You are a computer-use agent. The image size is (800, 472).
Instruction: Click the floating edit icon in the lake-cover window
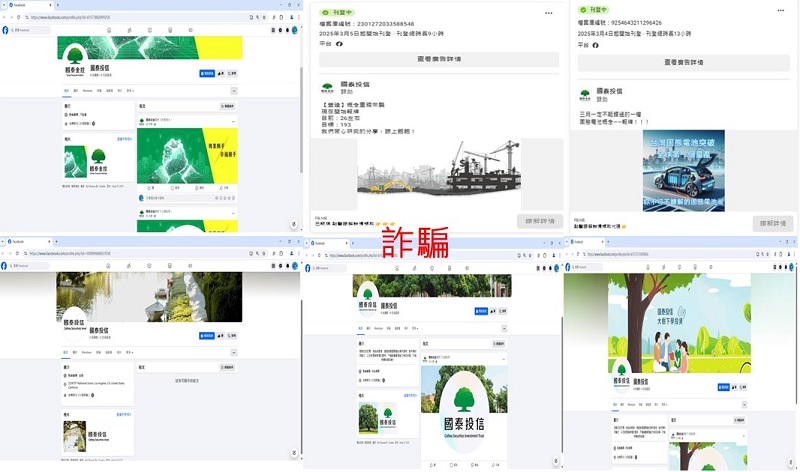coord(294,453)
